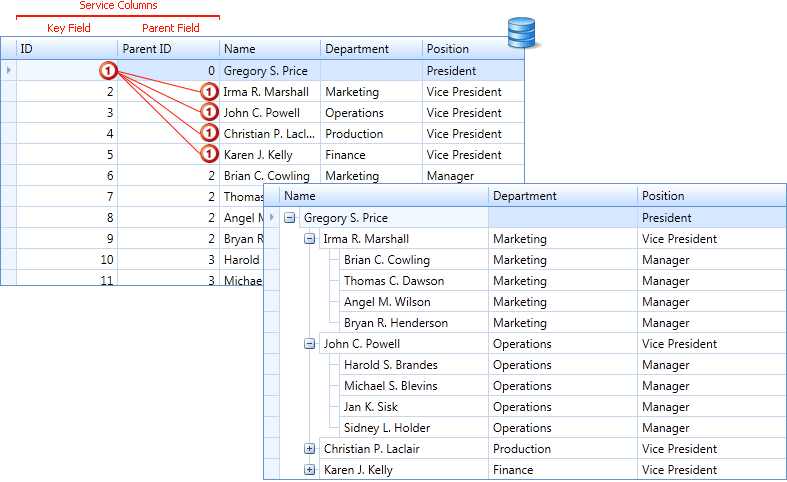This screenshot has height=482, width=787.
Task: Select the Sidney L. Holder tree row
Action: 525,428
